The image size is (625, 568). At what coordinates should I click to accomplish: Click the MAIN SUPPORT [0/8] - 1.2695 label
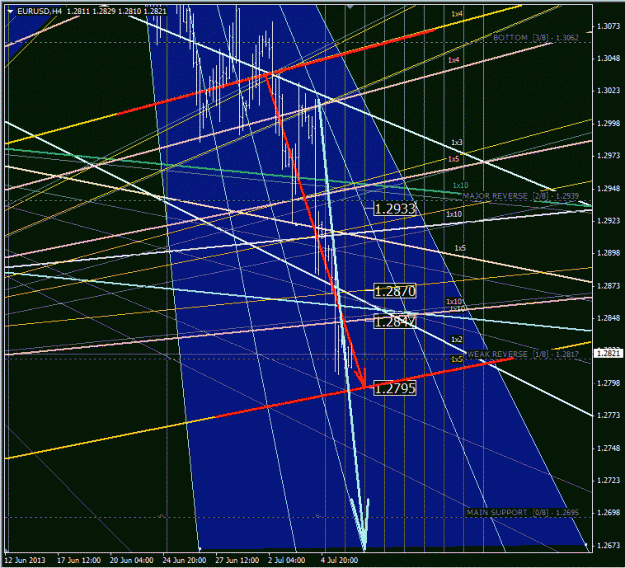click(523, 512)
